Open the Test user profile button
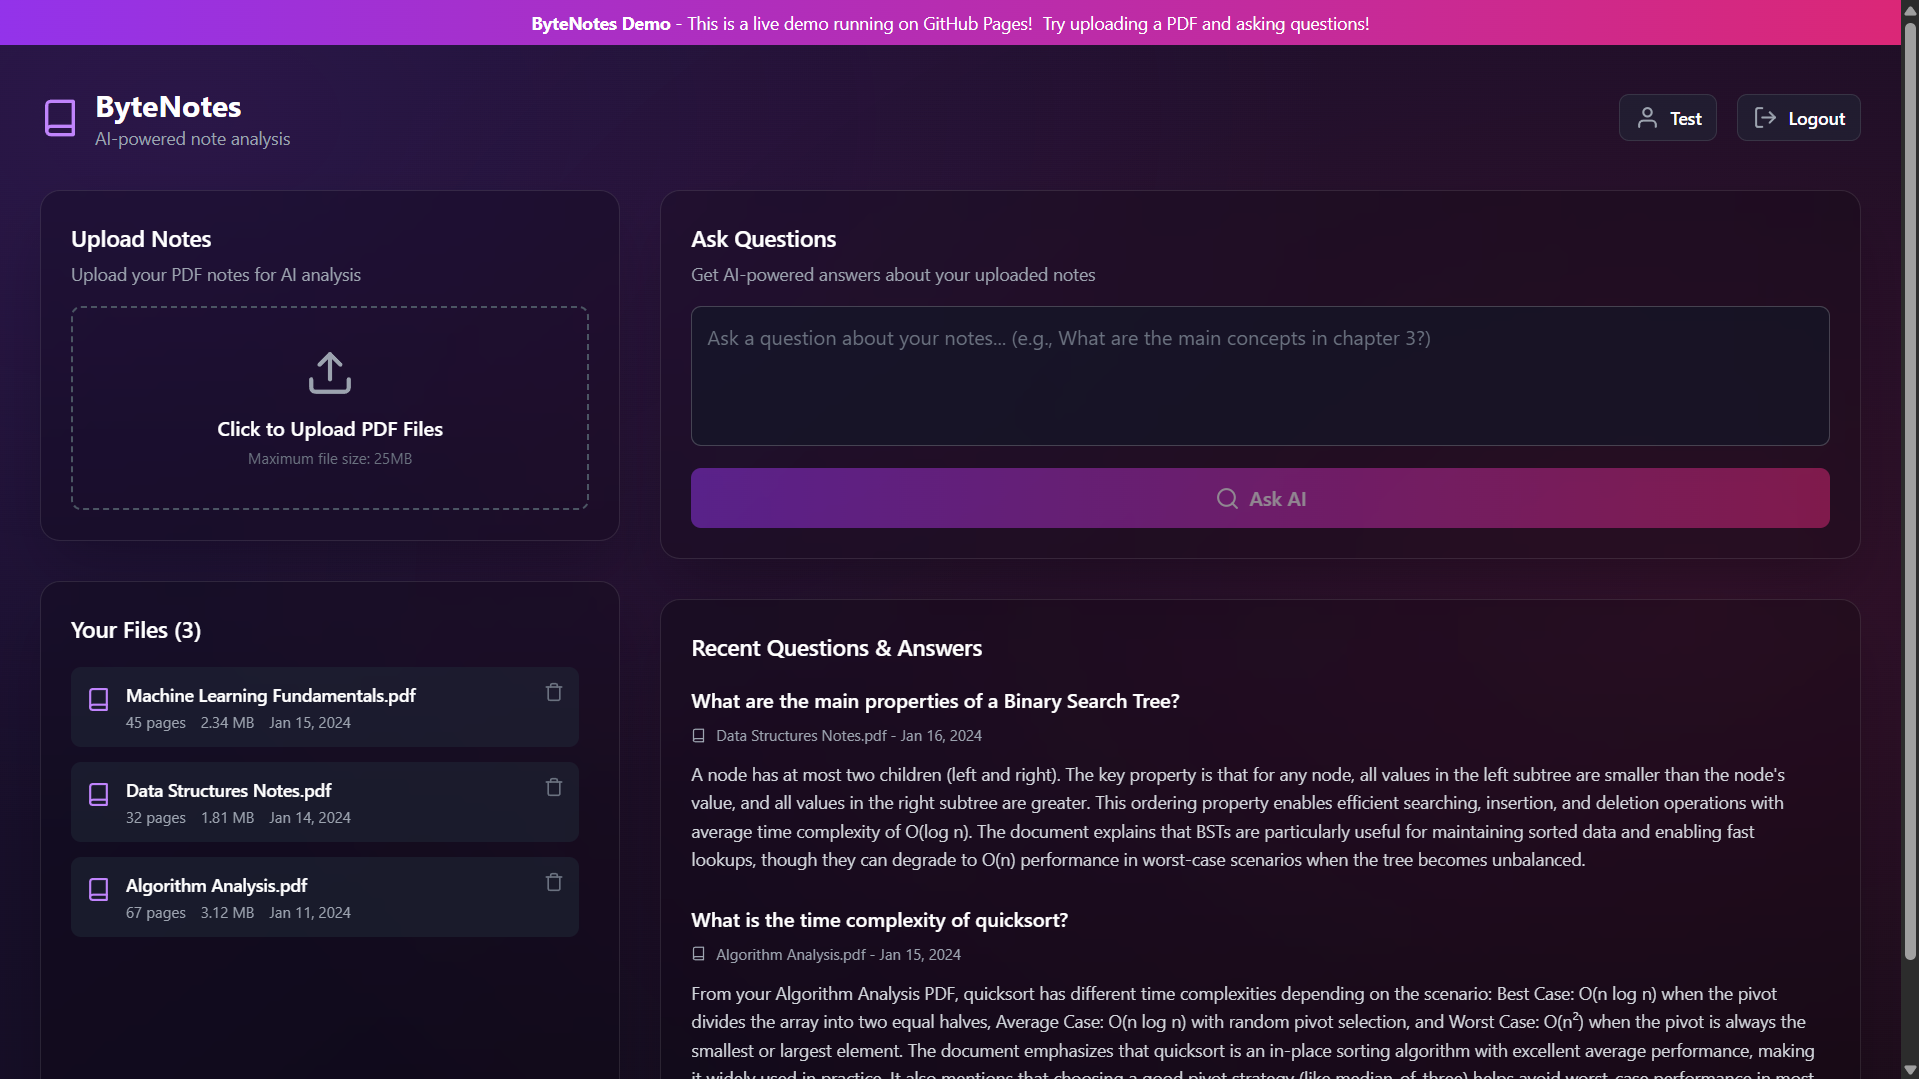This screenshot has width=1919, height=1079. tap(1667, 118)
